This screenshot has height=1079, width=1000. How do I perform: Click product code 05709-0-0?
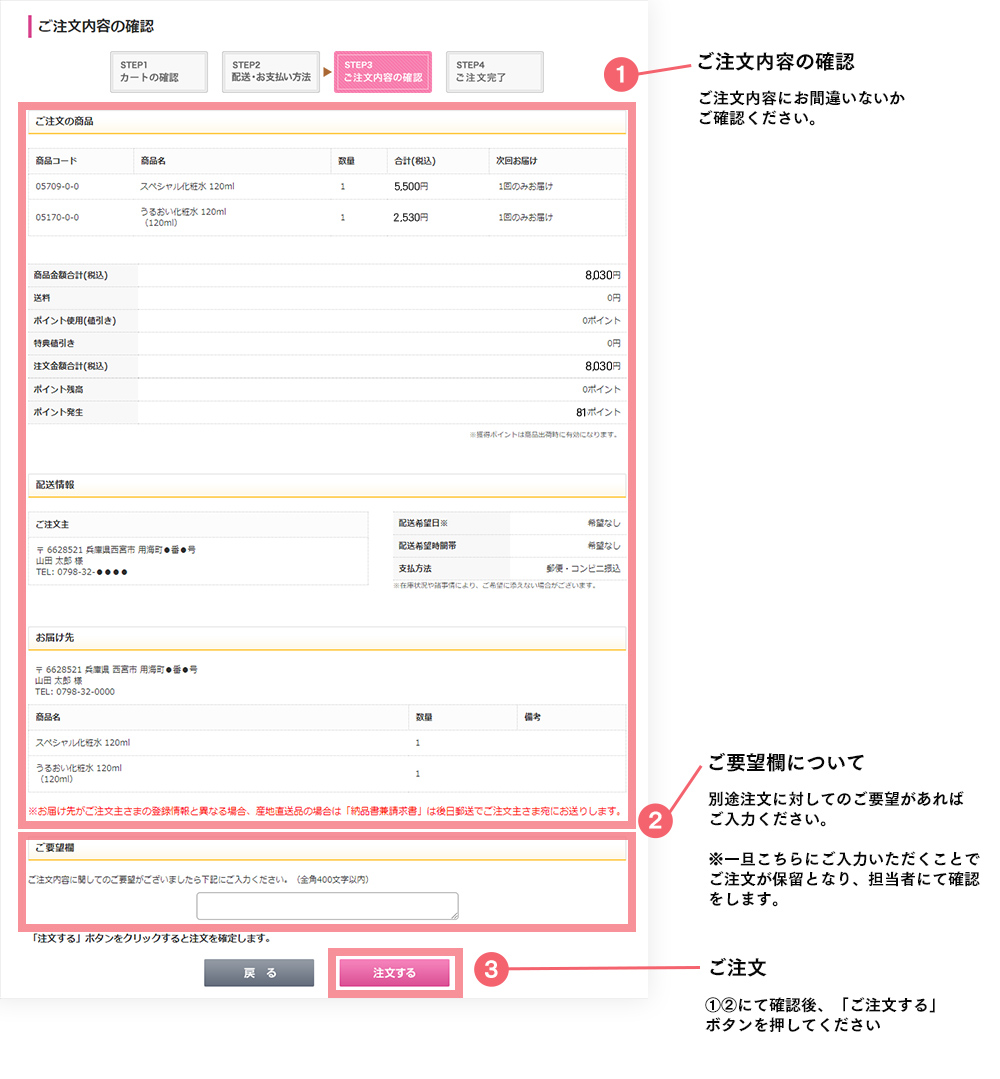(57, 186)
